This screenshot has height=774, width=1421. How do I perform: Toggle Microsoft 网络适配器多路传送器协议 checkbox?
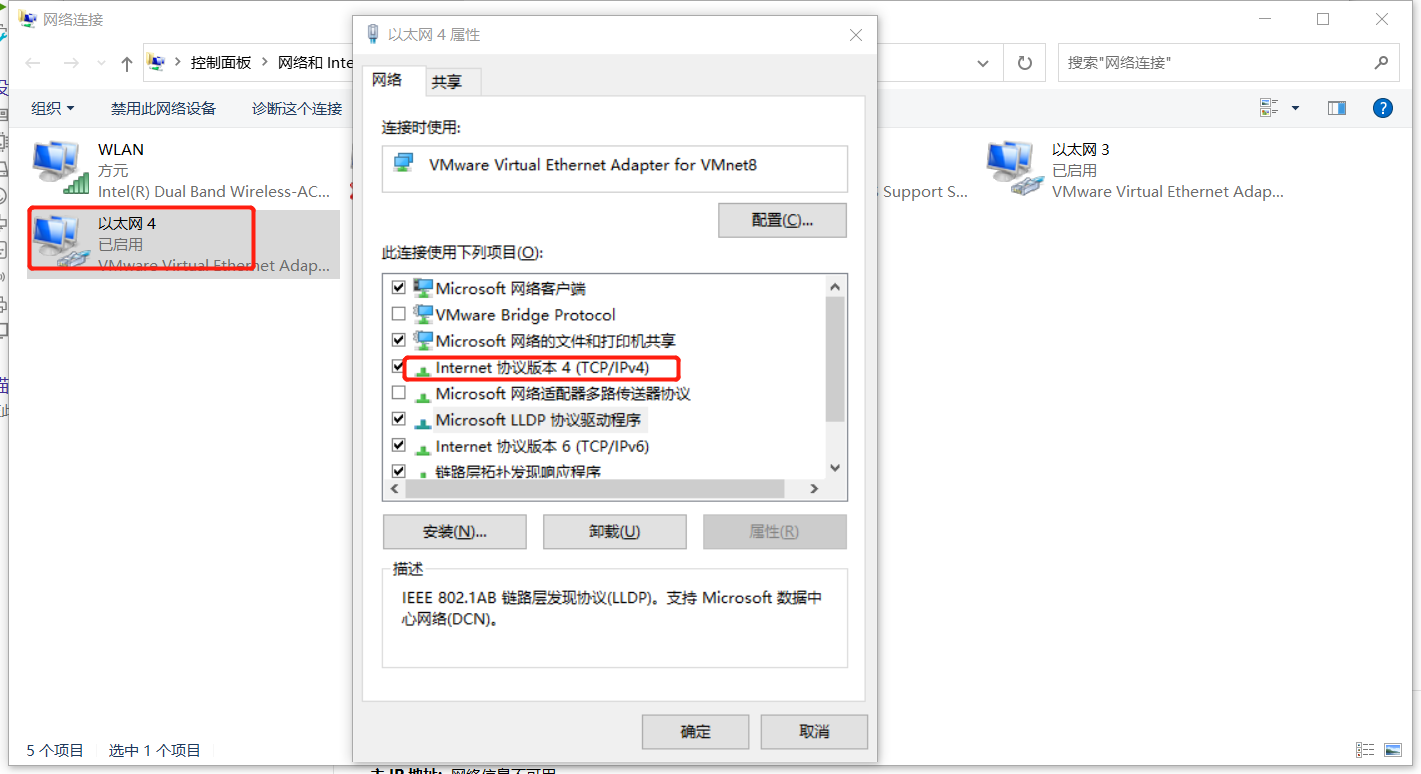tap(399, 393)
